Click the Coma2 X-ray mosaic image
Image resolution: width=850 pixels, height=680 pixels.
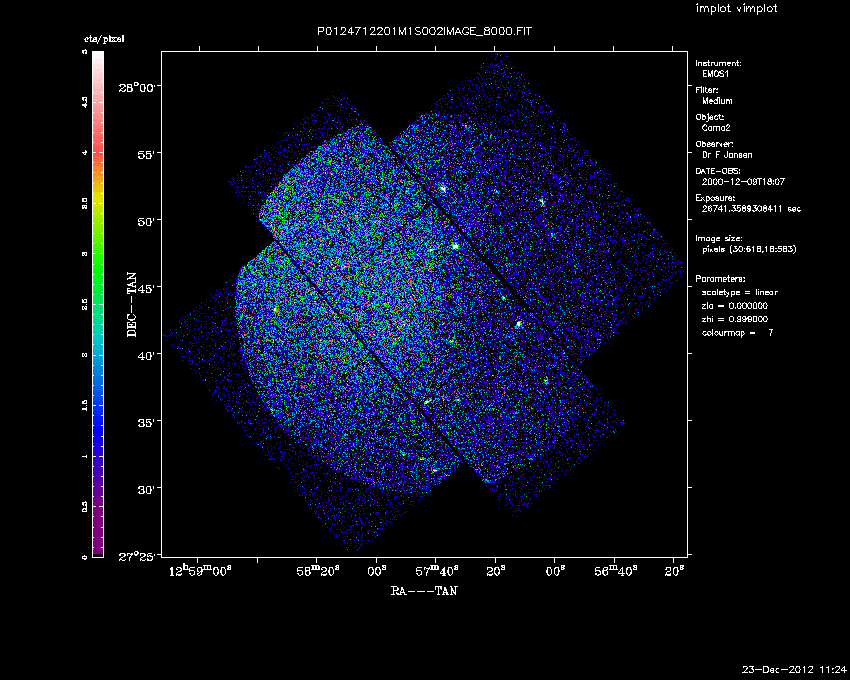coord(424,304)
